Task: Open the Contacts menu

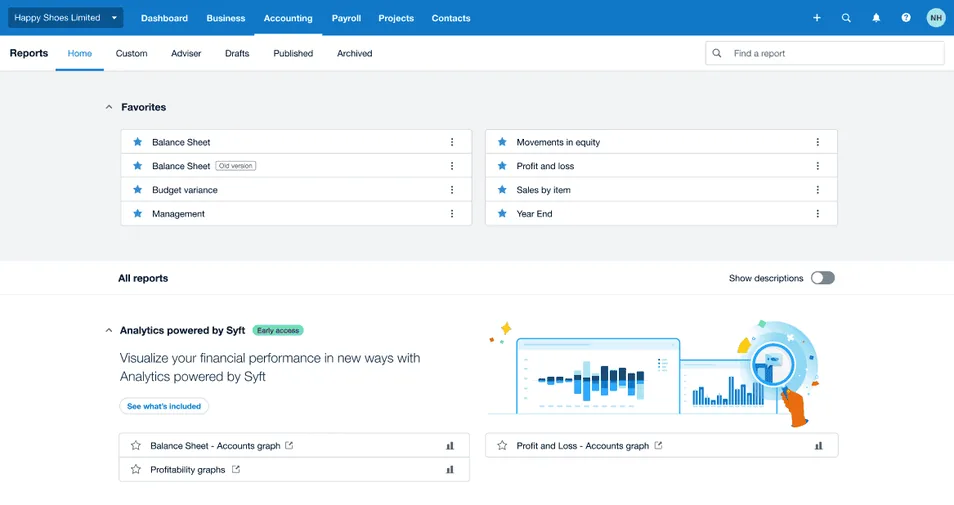Action: click(451, 18)
